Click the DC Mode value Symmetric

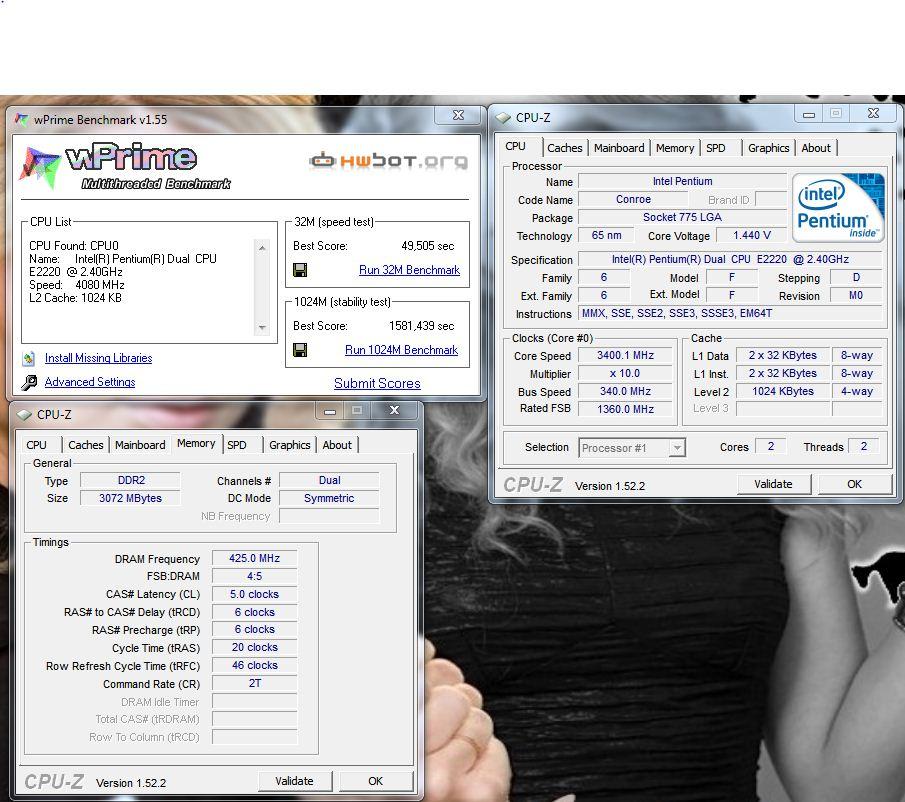pos(329,498)
